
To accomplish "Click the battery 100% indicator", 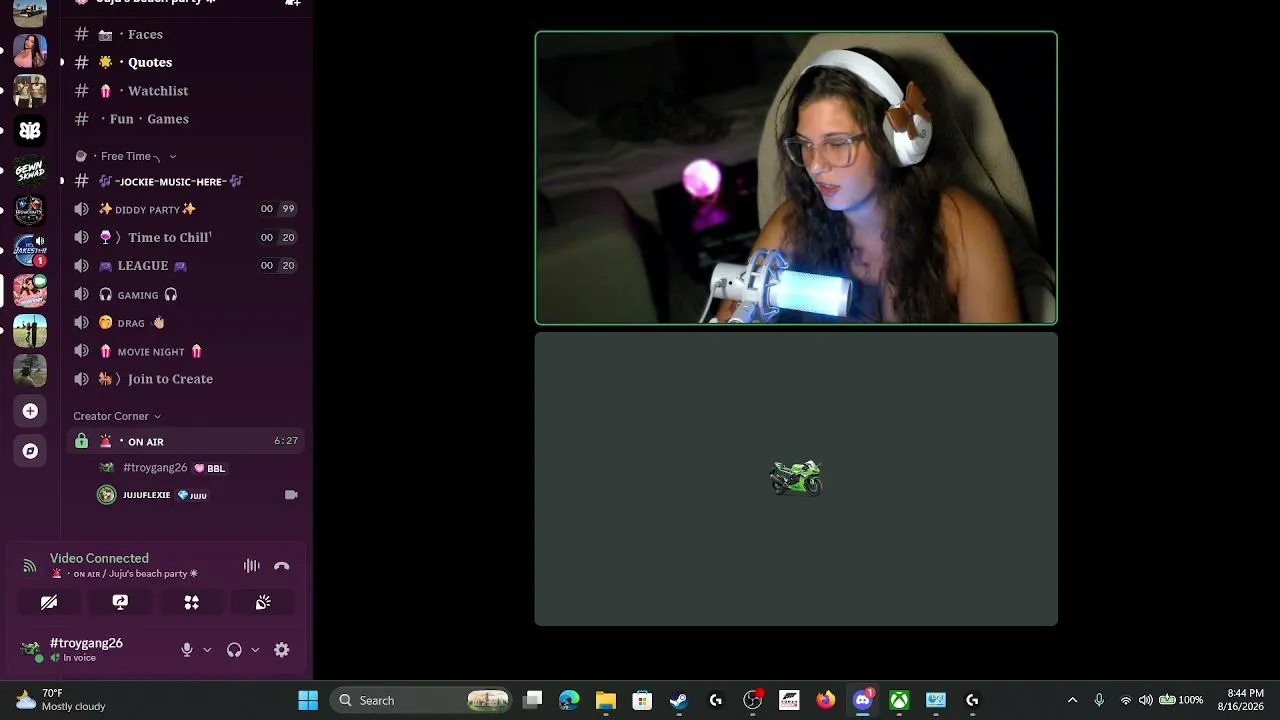I will 1181,700.
